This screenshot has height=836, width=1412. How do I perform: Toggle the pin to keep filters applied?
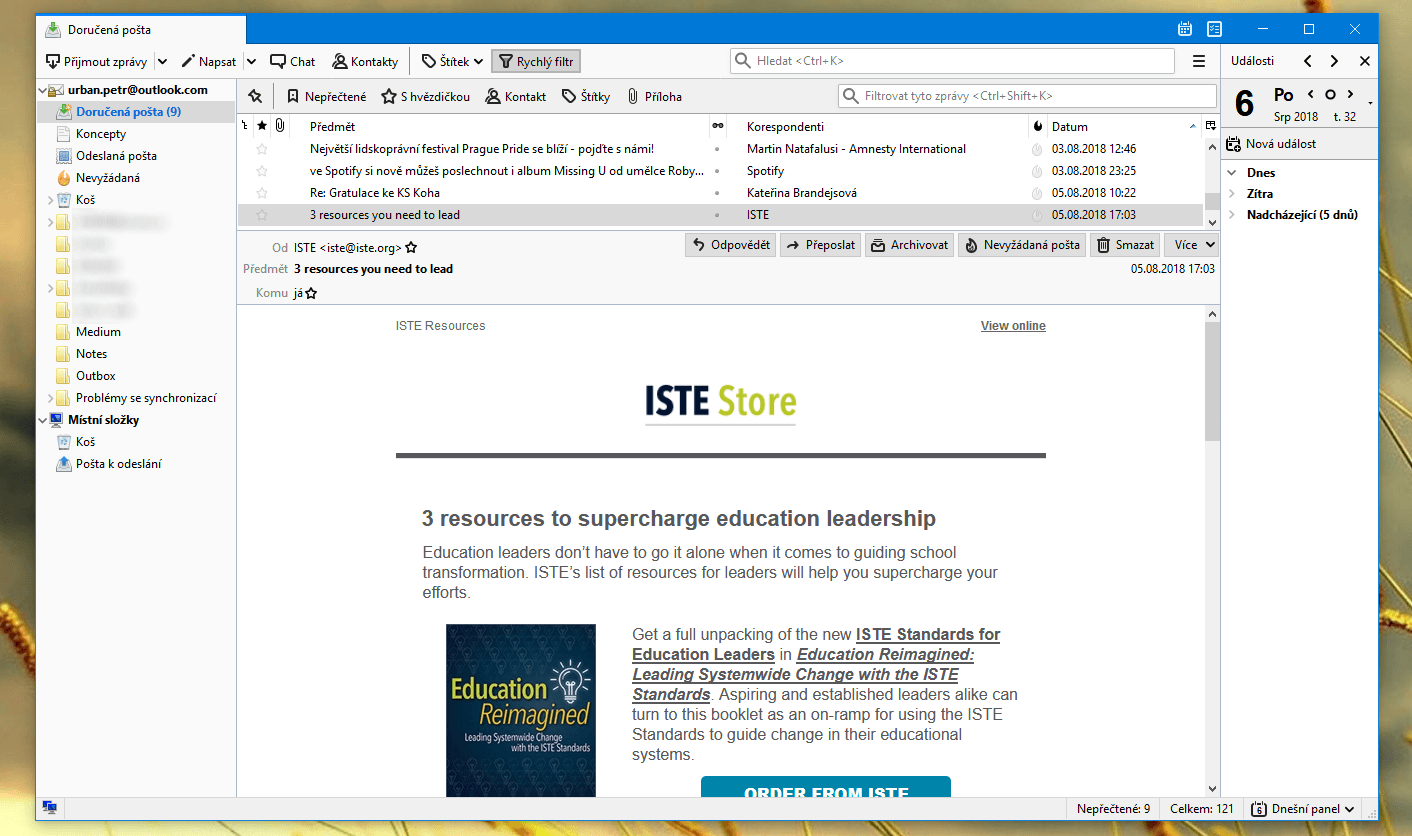point(255,96)
